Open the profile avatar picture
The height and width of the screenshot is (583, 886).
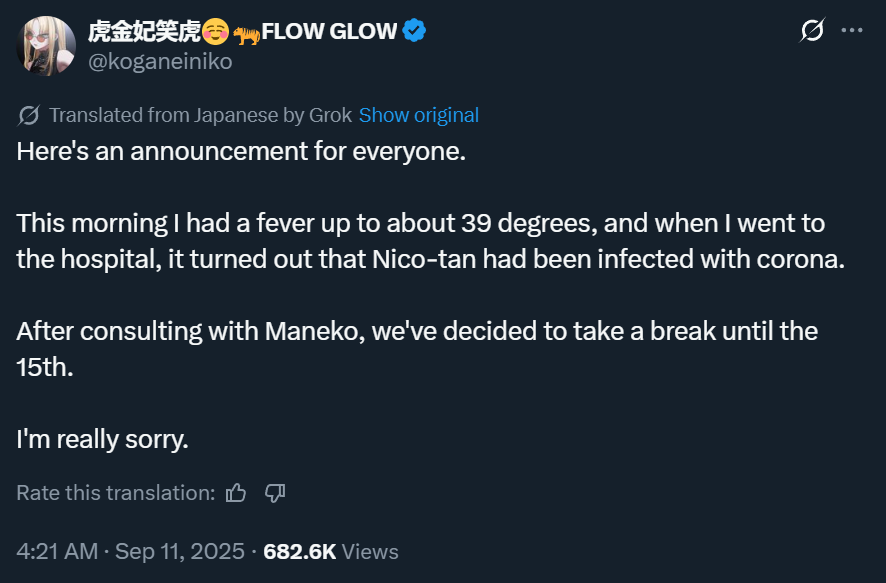pos(45,46)
